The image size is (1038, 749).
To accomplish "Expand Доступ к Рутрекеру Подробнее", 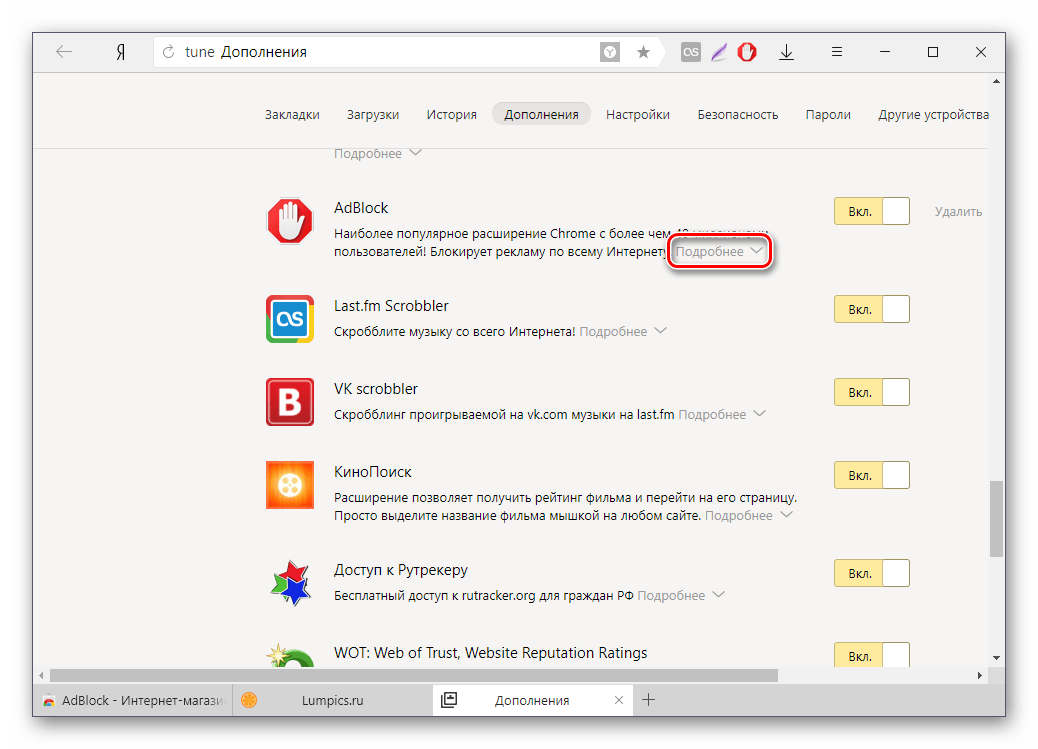I will (x=680, y=595).
